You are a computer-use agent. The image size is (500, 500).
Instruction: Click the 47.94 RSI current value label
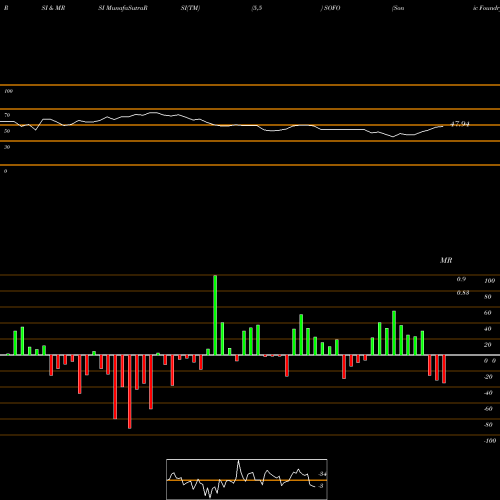tap(460, 124)
